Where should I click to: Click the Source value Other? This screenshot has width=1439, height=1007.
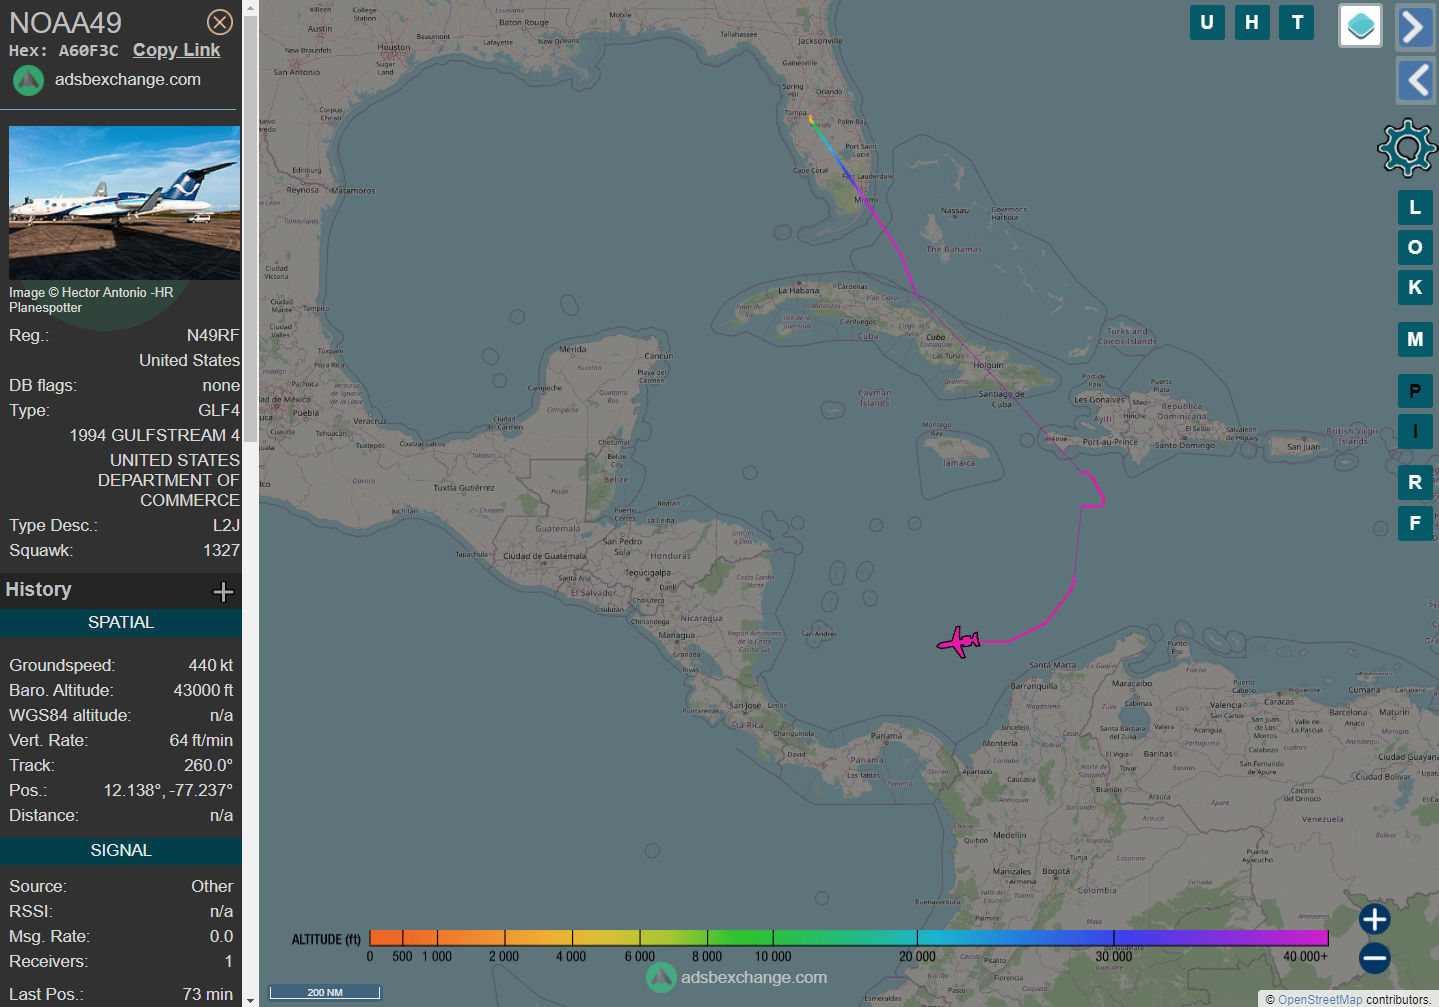[212, 886]
